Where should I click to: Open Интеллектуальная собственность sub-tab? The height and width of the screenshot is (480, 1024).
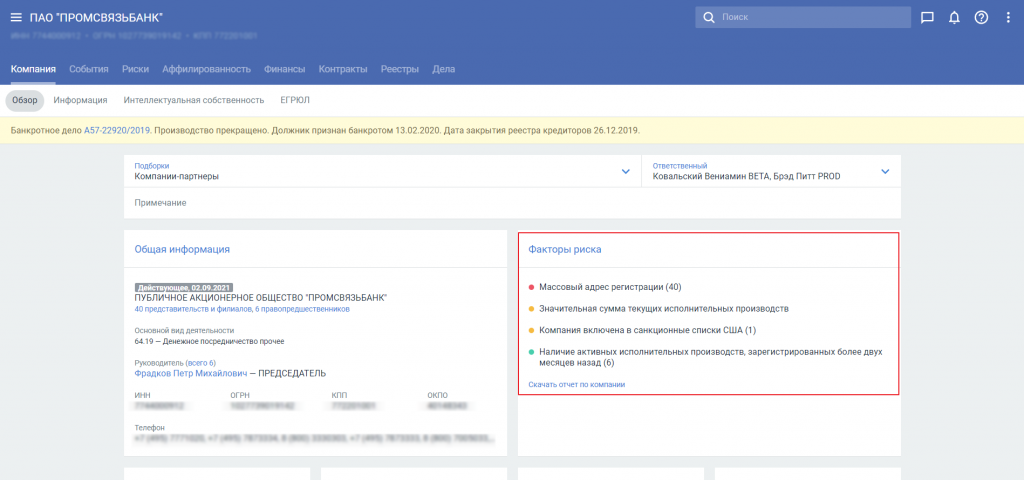194,101
